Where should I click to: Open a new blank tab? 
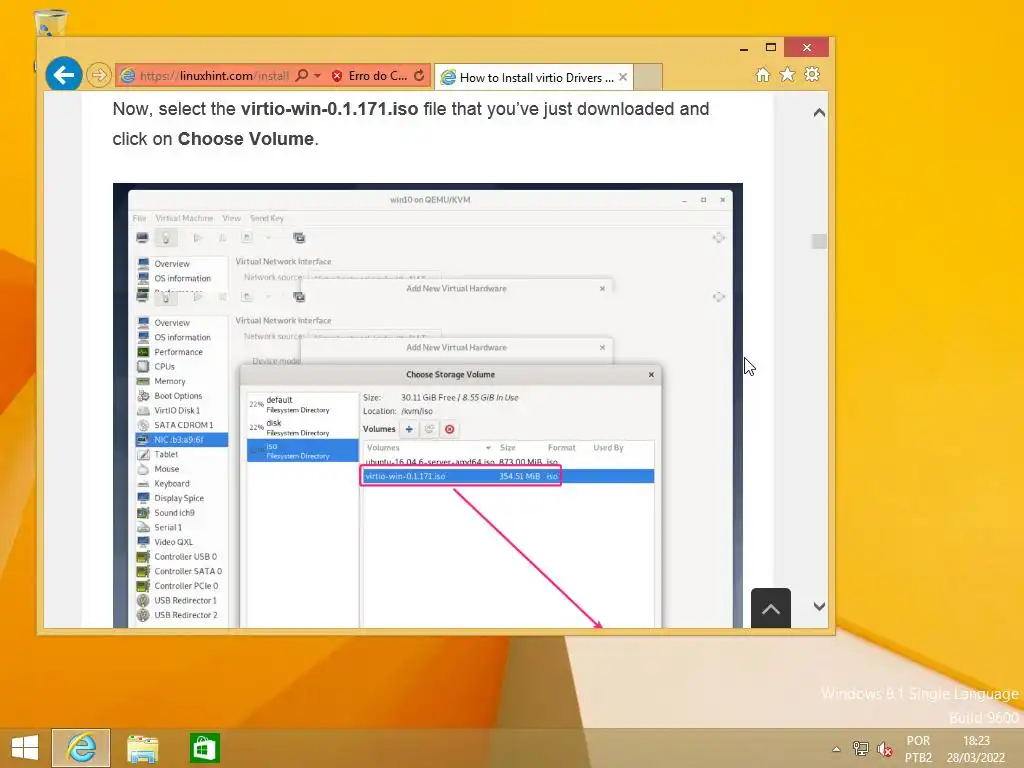[x=648, y=77]
